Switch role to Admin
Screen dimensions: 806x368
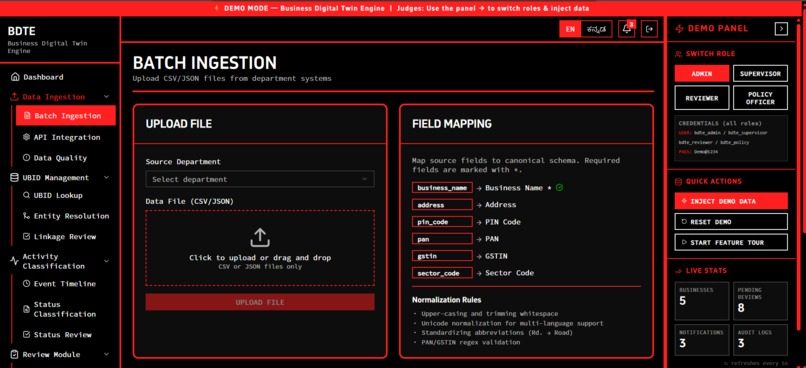coord(702,73)
